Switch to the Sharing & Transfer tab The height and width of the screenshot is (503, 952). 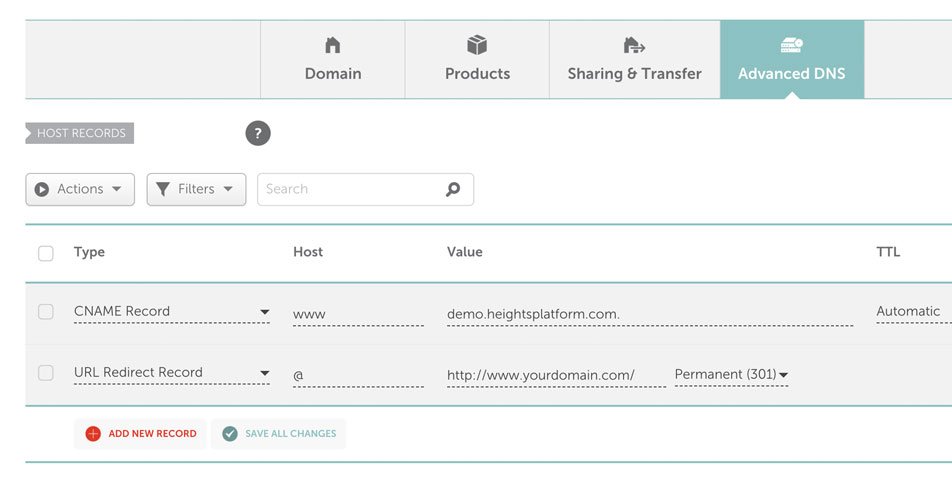634,60
